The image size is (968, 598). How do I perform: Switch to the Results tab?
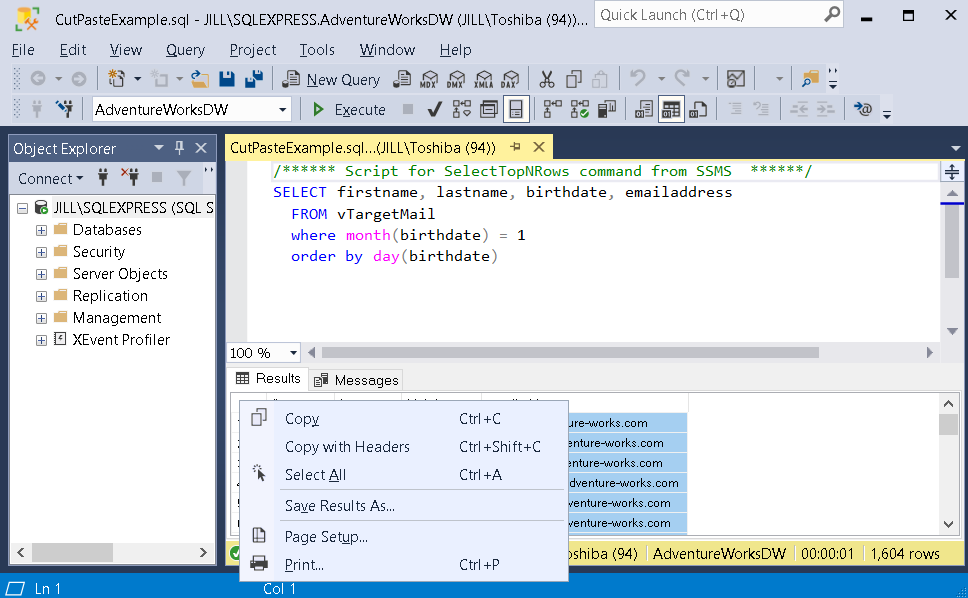[x=269, y=378]
